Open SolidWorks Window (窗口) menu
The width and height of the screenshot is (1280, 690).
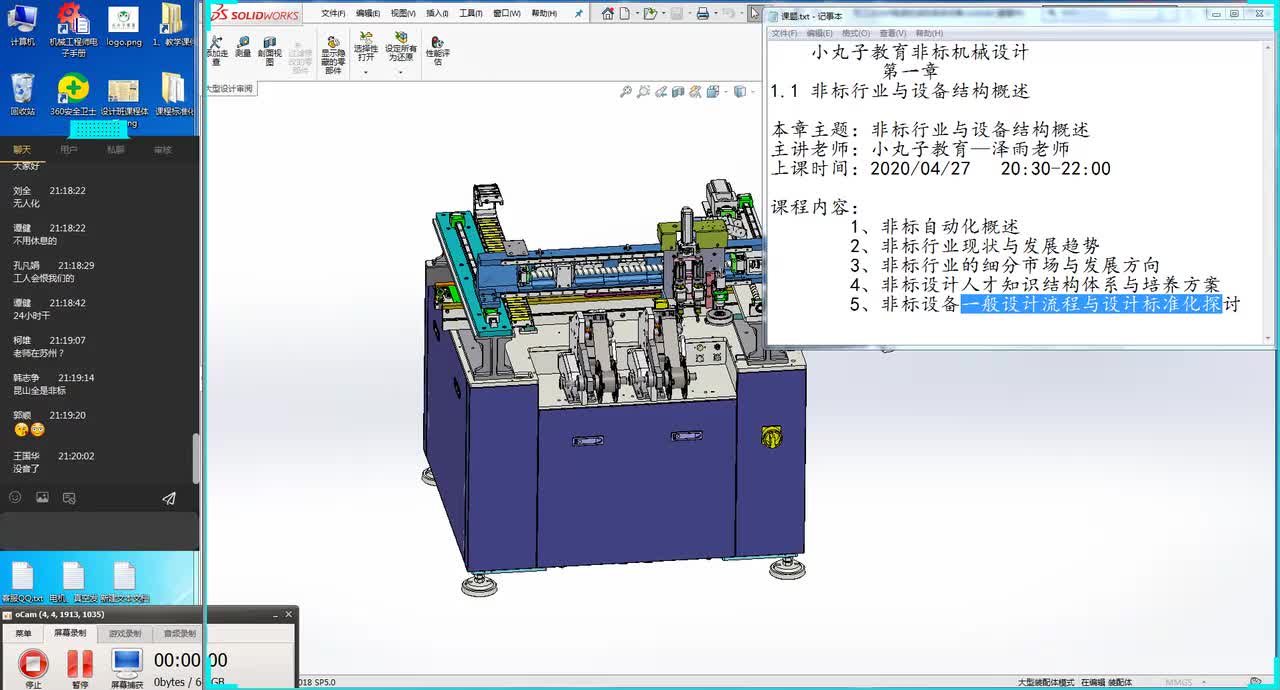click(x=507, y=14)
